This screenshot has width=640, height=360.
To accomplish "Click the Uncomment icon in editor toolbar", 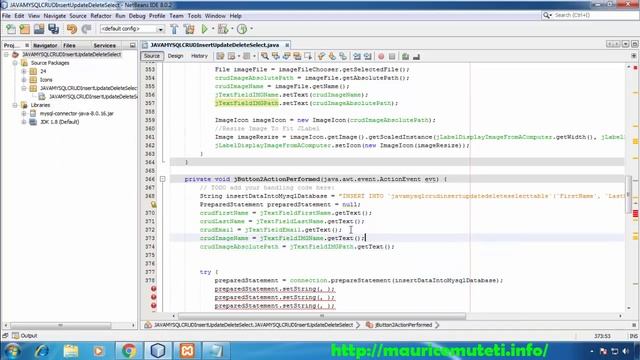I will (x=416, y=56).
